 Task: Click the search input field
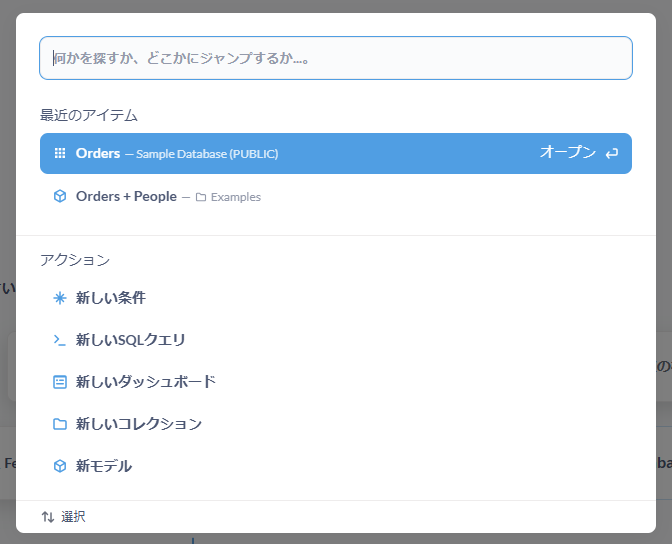336,58
